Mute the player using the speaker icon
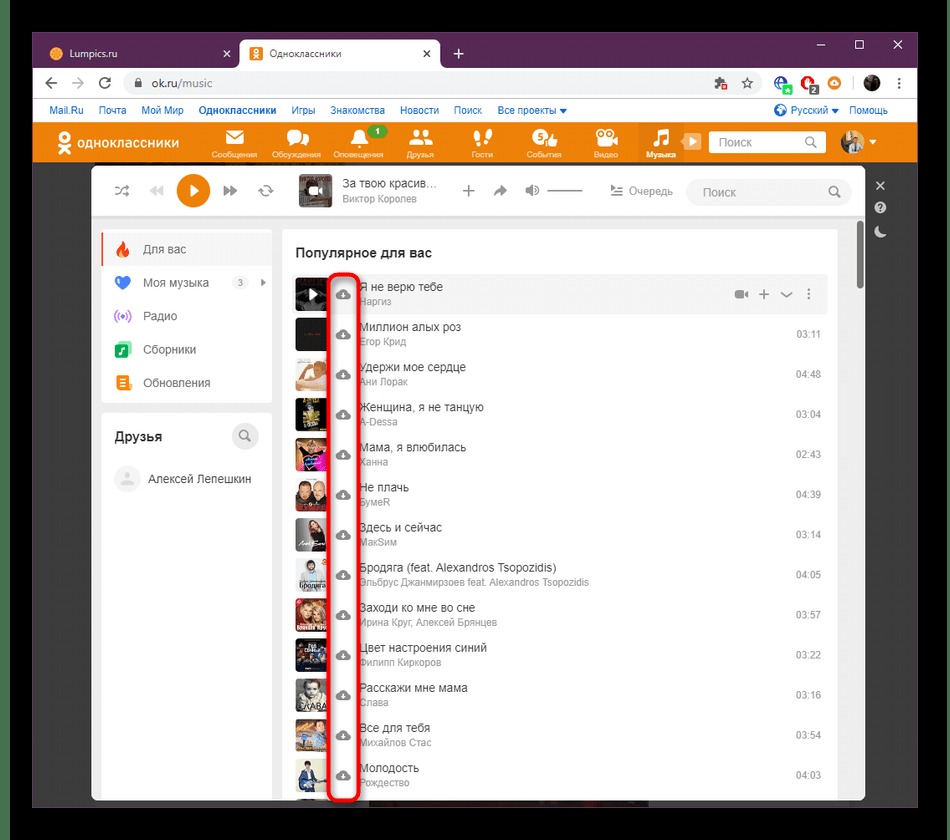Viewport: 950px width, 840px height. point(532,191)
